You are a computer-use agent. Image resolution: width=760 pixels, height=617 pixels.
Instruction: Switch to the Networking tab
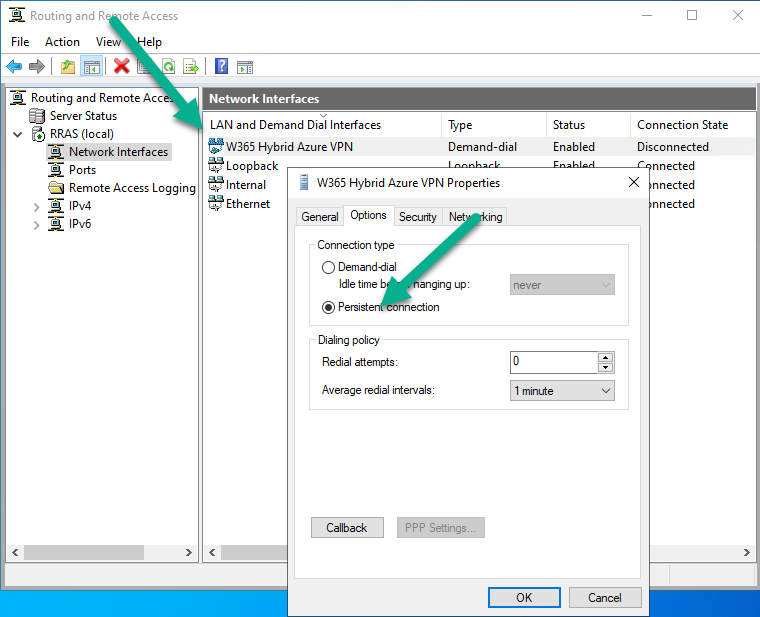tap(475, 217)
